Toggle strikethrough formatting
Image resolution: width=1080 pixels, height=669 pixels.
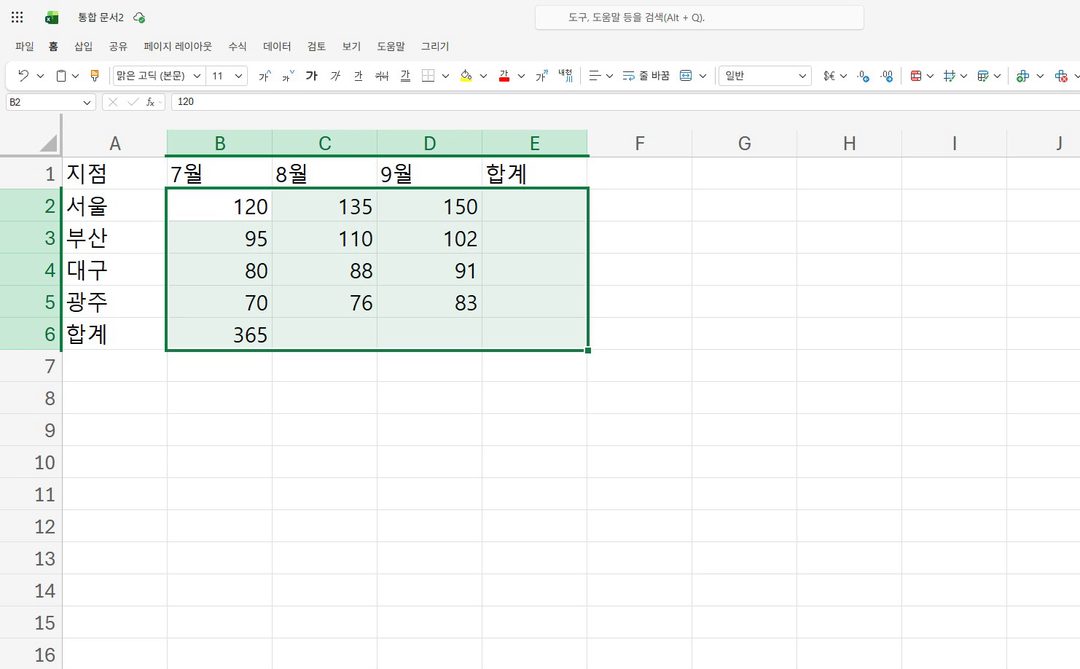click(382, 76)
